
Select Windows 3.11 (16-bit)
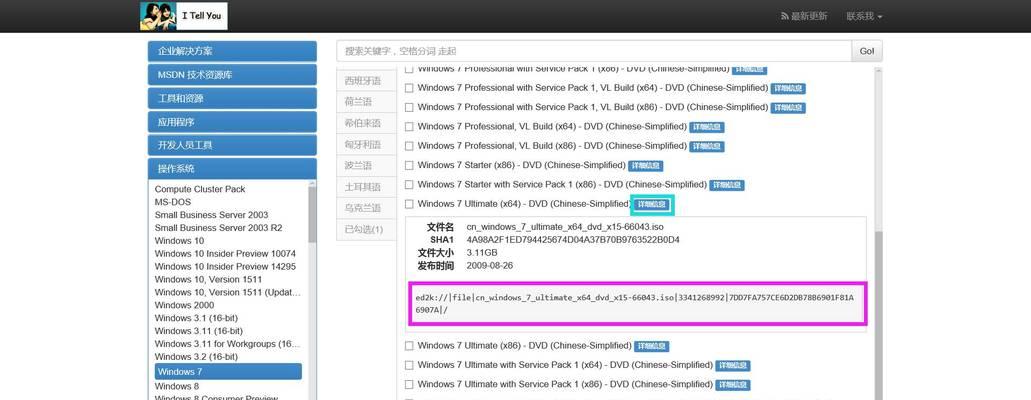[x=199, y=331]
